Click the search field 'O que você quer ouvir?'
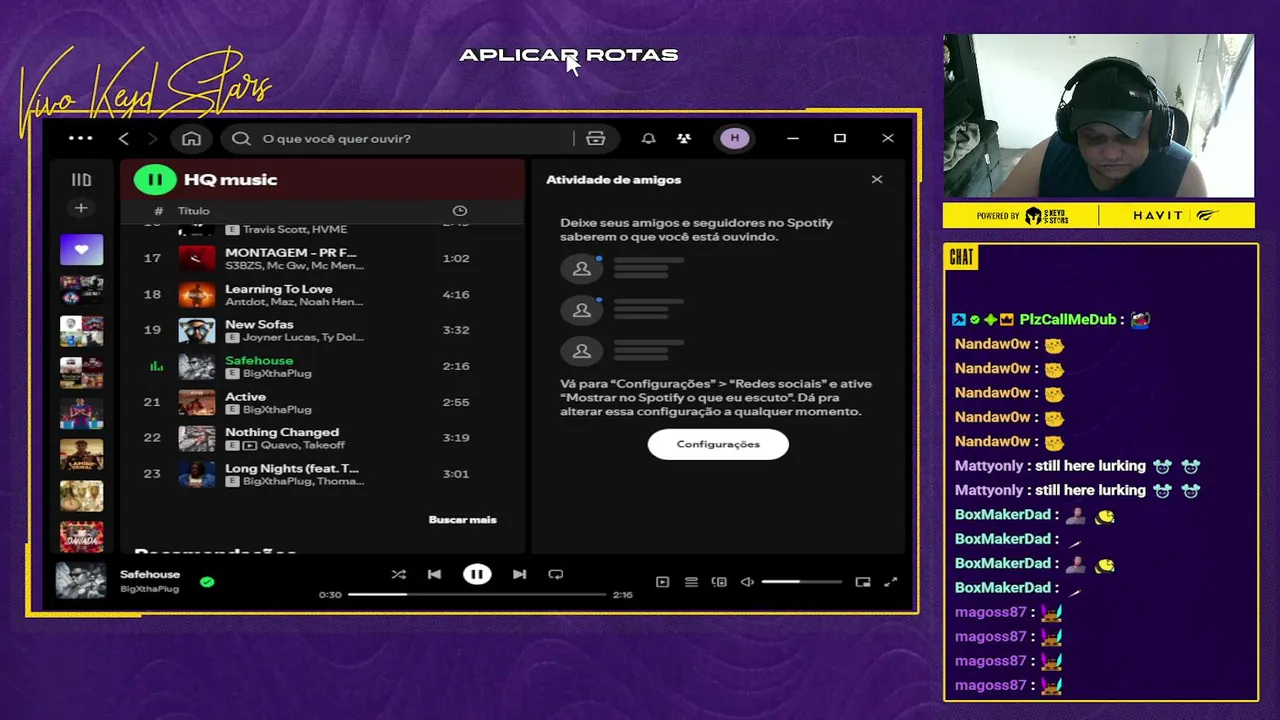The image size is (1280, 720). (400, 138)
